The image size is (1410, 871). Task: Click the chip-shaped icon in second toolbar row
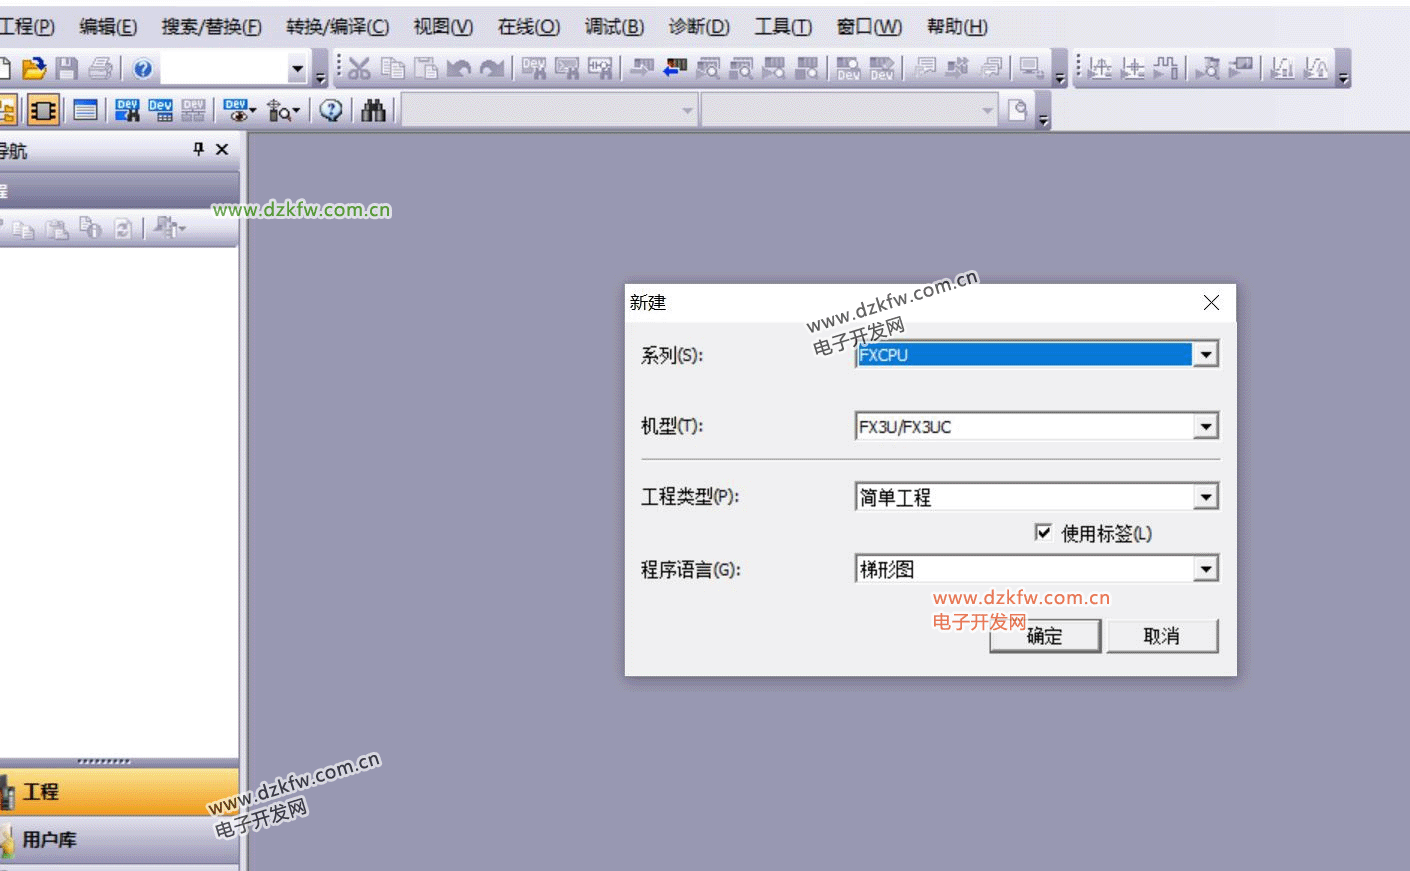pos(43,110)
